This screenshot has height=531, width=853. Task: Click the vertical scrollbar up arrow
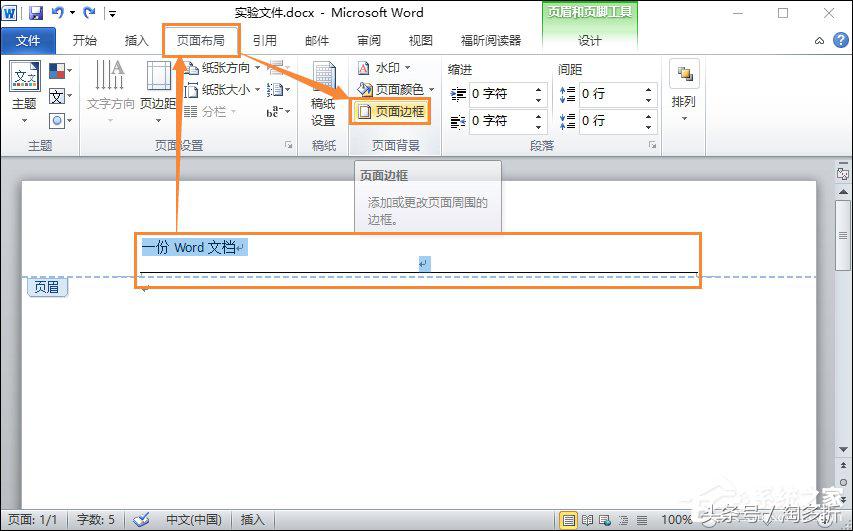click(x=843, y=192)
